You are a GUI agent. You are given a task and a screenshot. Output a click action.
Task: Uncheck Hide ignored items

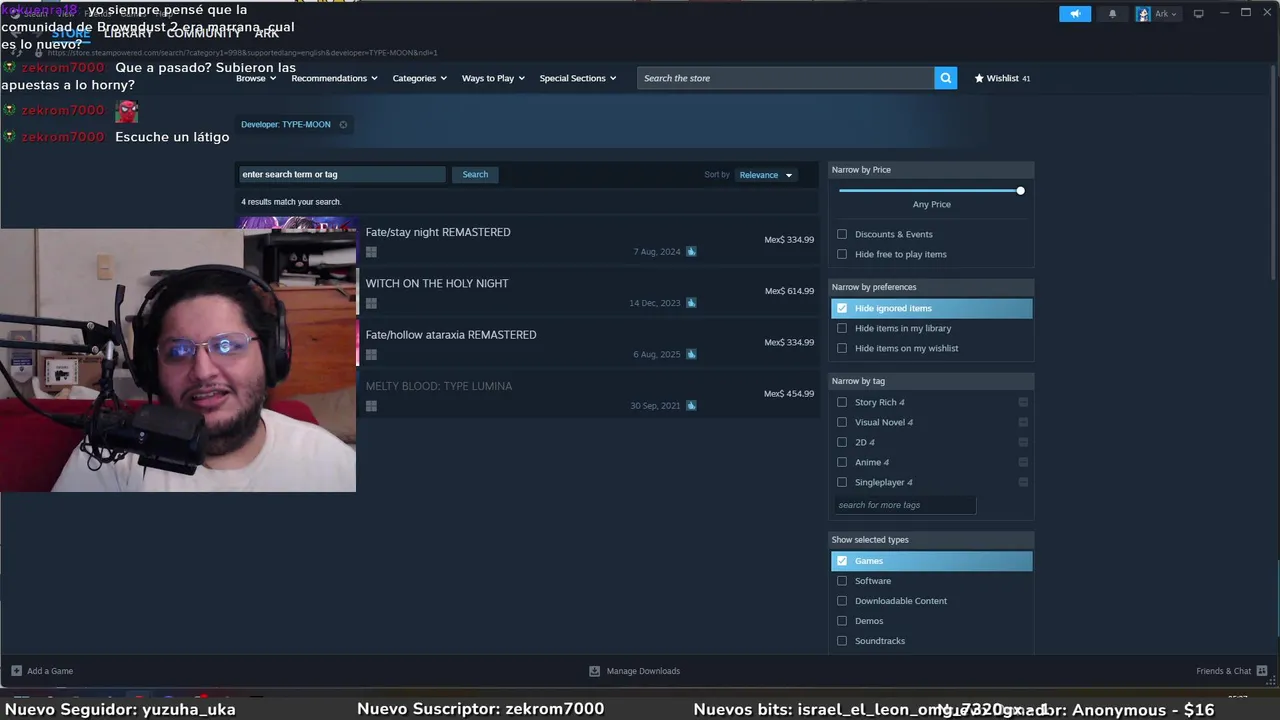[842, 308]
